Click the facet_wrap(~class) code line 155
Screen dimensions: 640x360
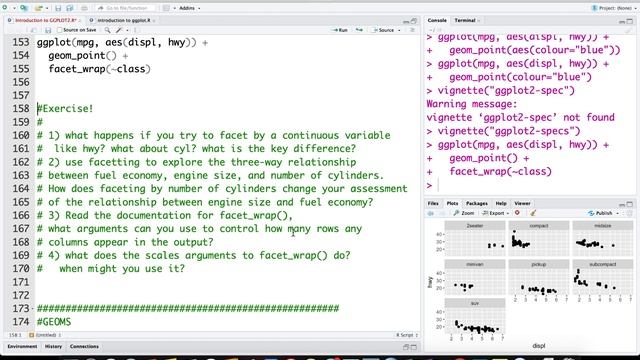[100, 69]
